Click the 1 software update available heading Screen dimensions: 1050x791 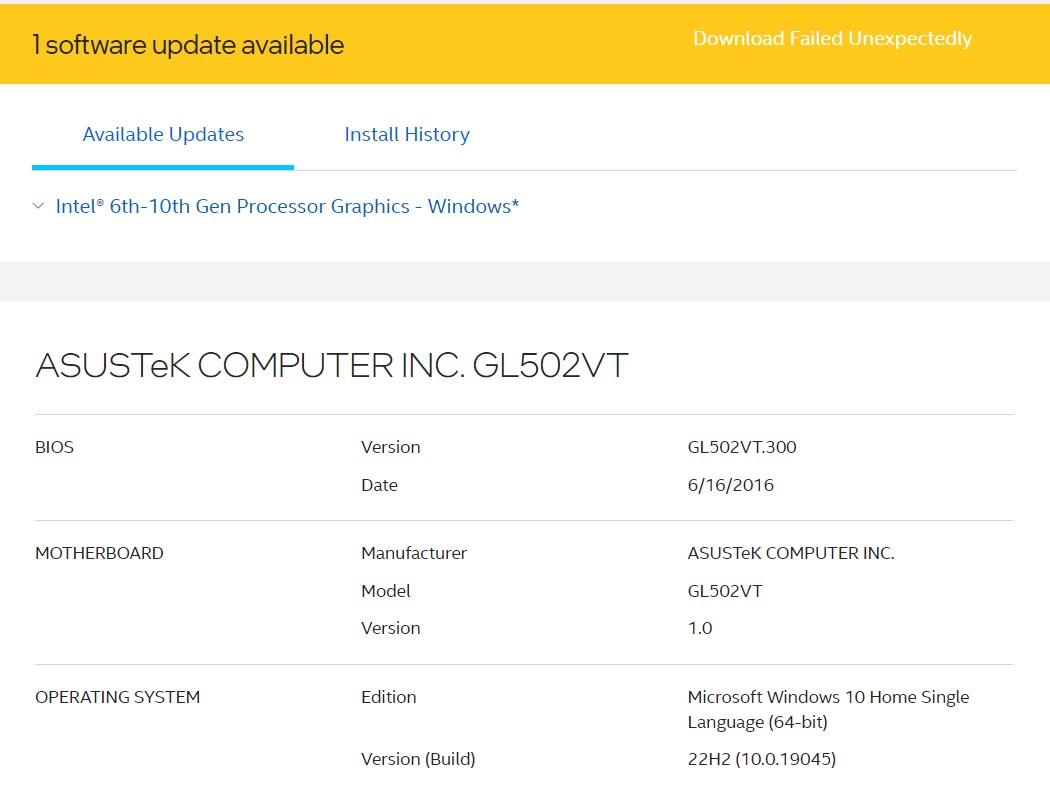tap(188, 45)
